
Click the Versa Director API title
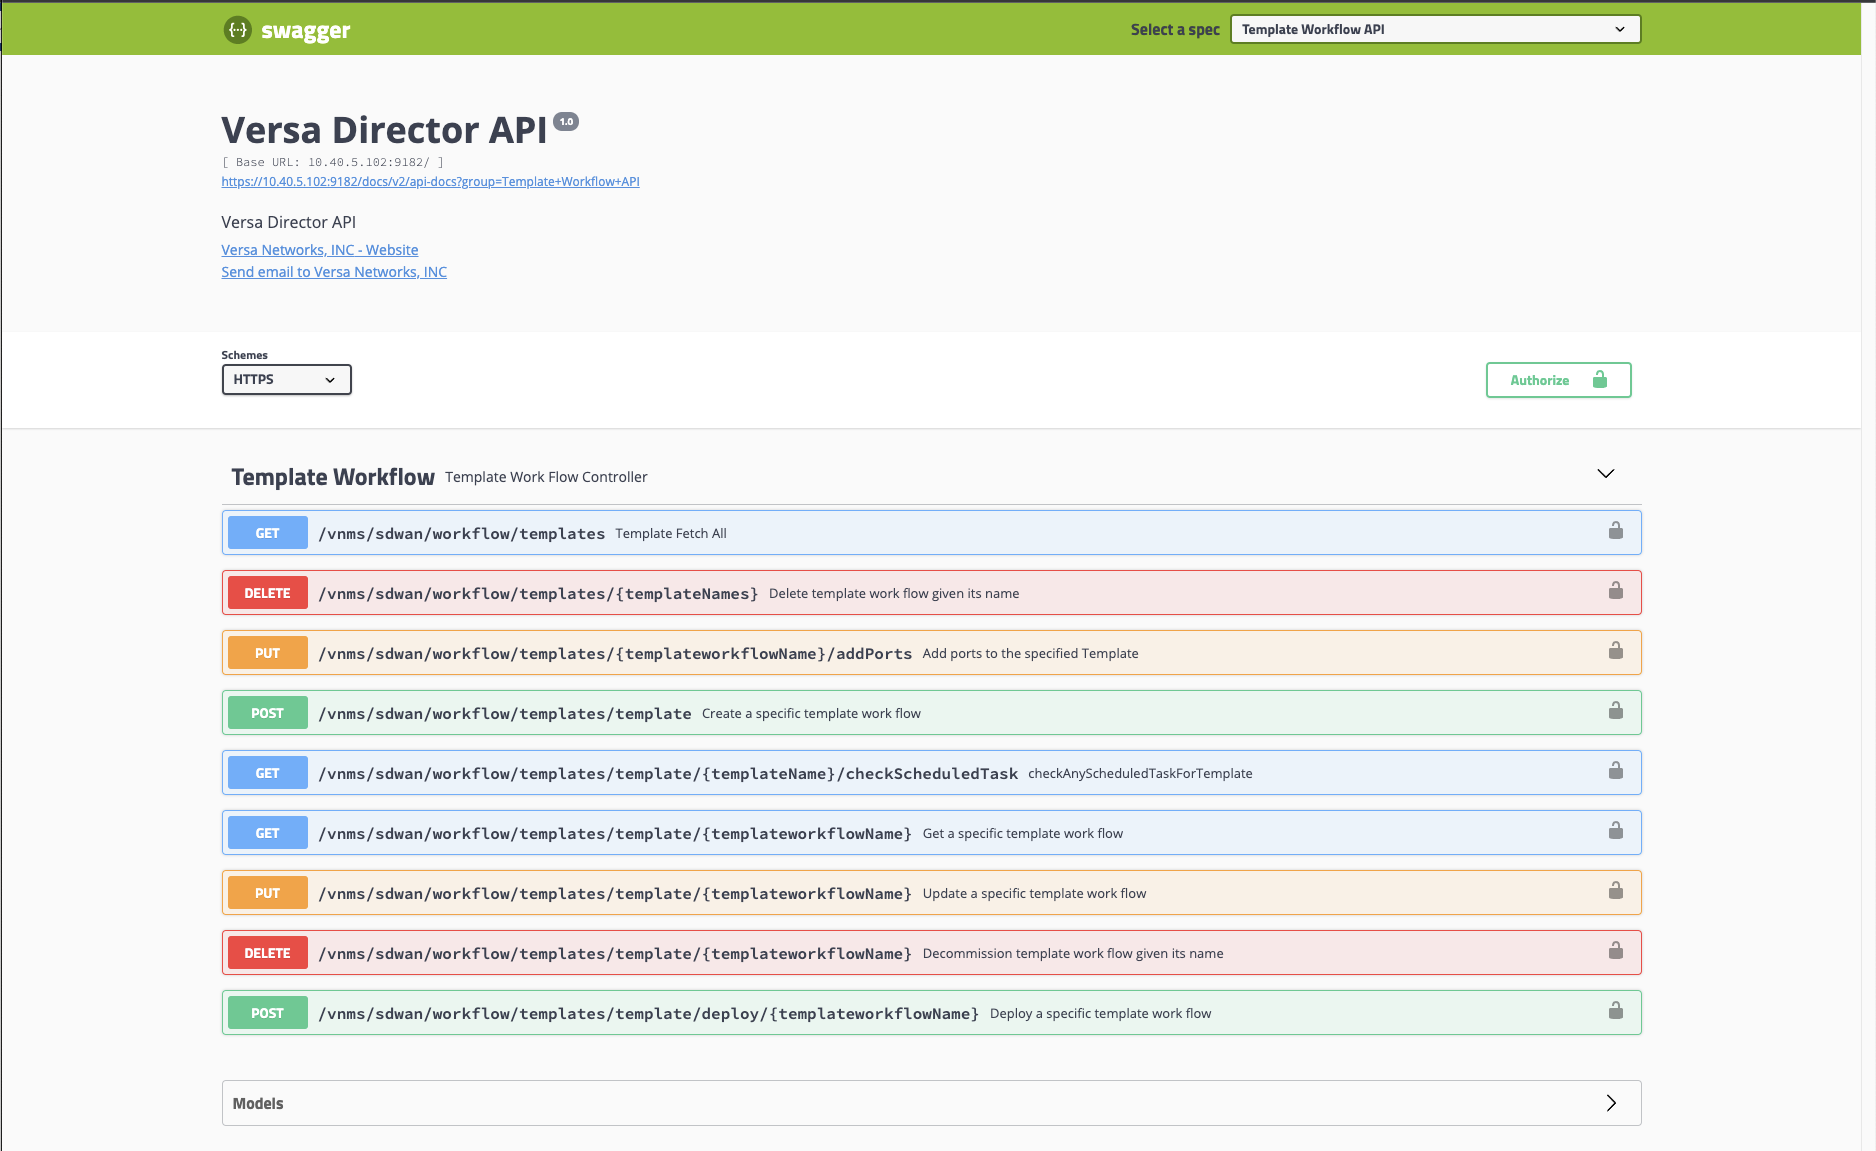384,130
